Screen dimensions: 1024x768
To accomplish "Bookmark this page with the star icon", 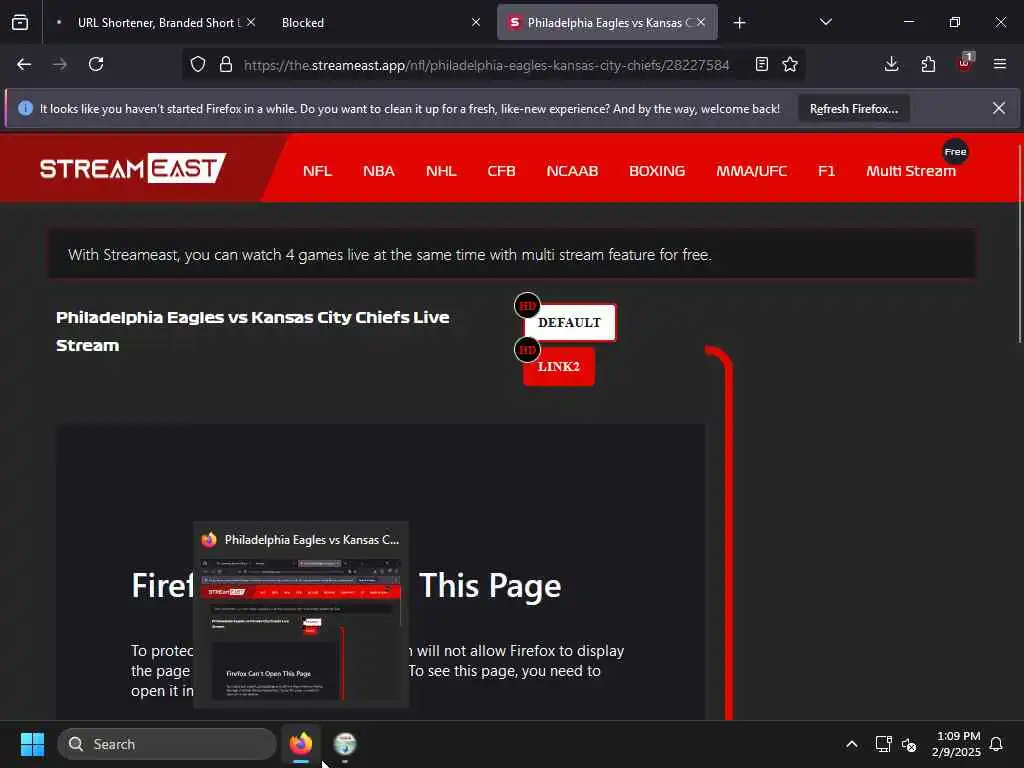I will coord(790,64).
